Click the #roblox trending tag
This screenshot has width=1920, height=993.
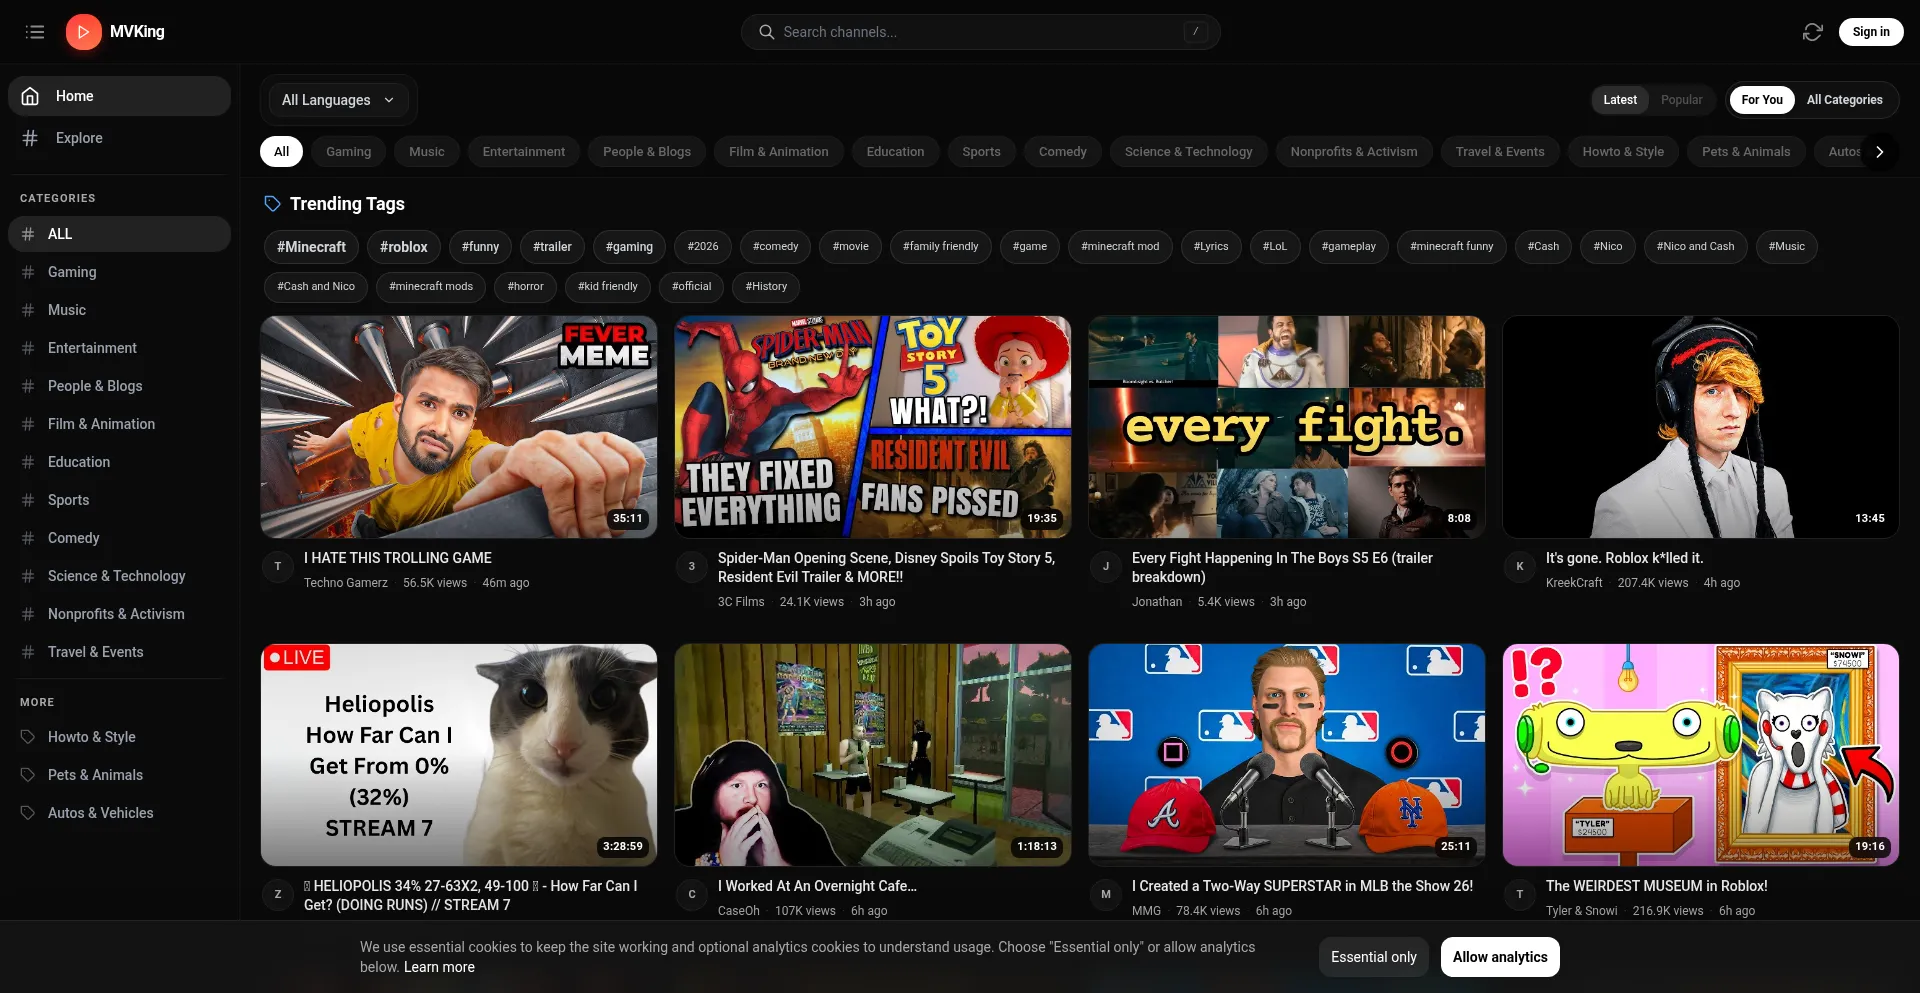coord(403,247)
